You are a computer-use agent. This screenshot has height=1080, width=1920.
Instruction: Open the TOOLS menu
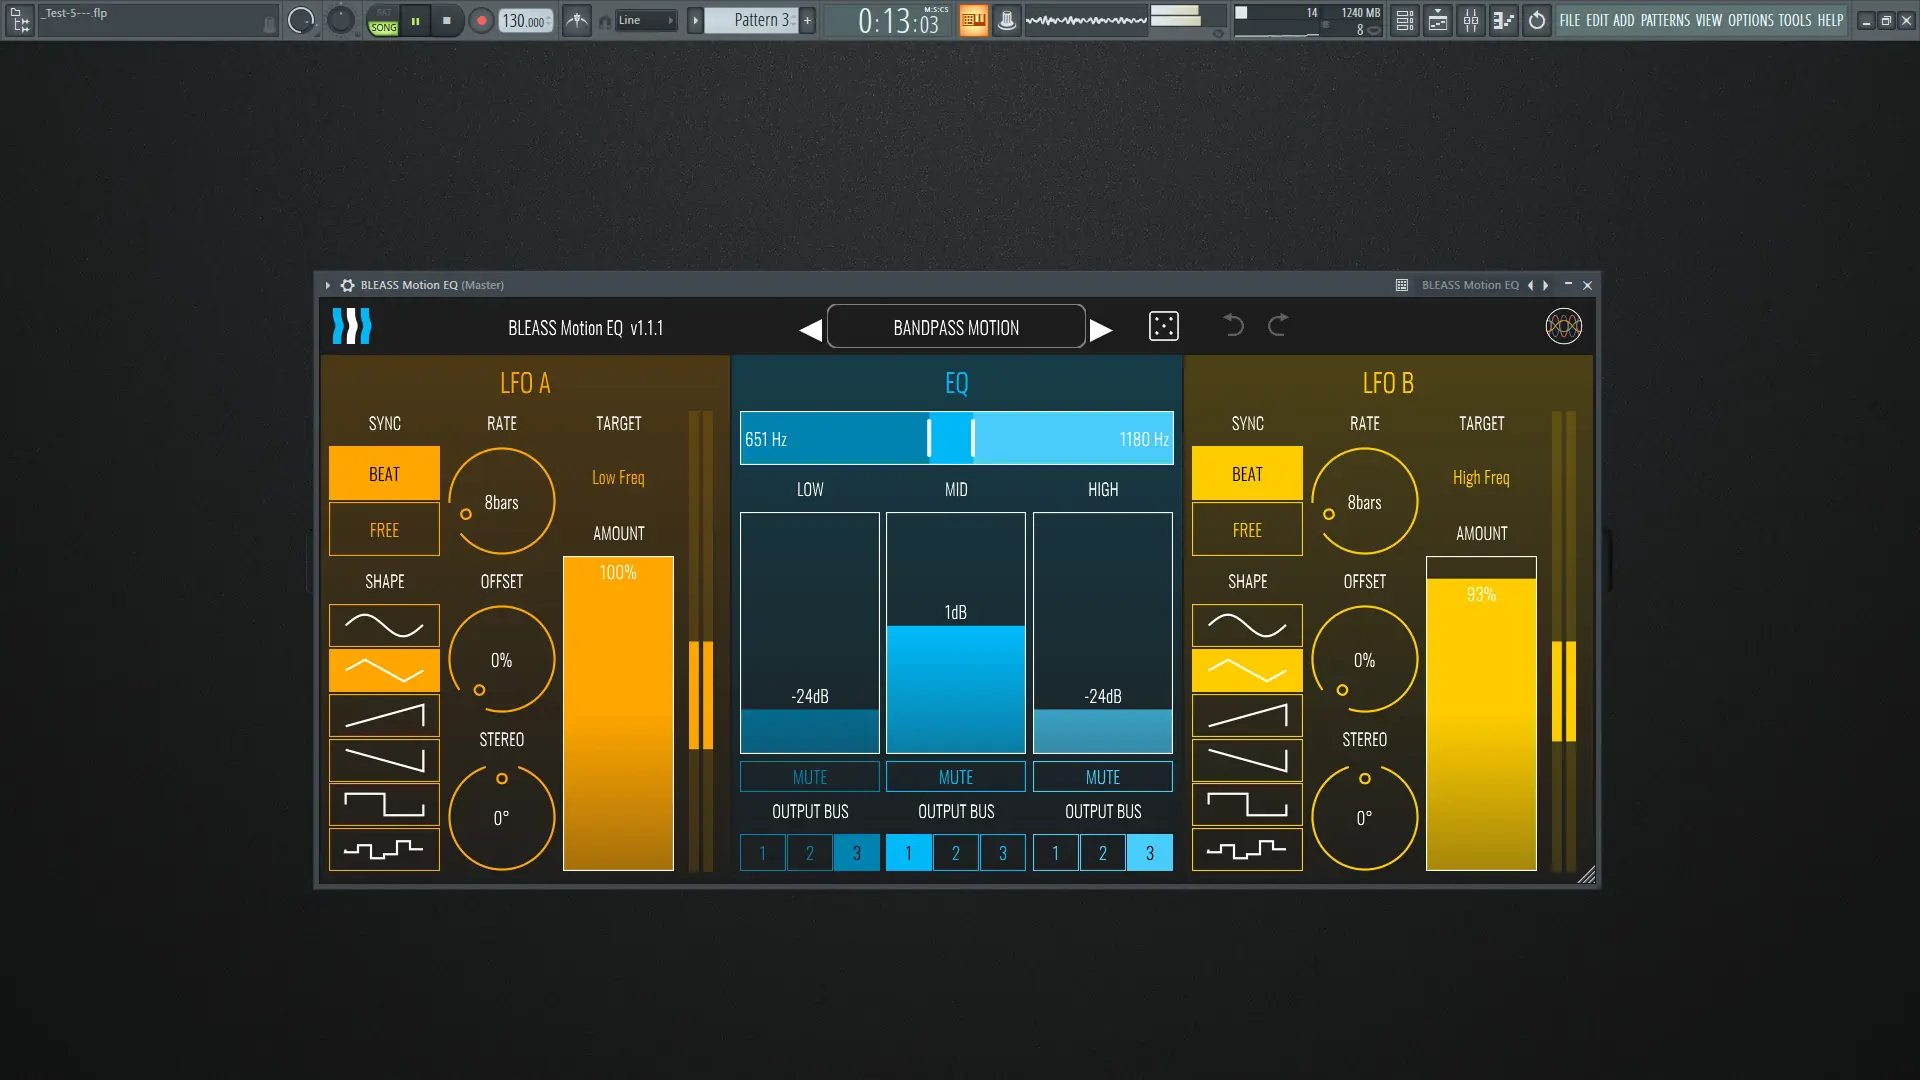tap(1793, 19)
